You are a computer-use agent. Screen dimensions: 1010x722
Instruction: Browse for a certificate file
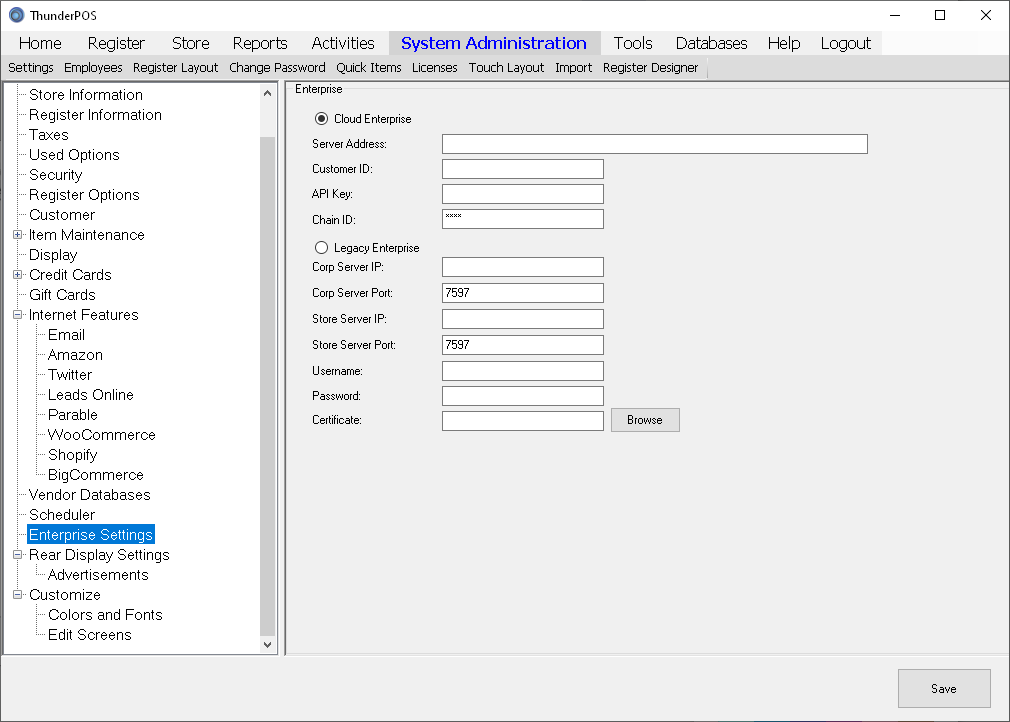point(645,420)
